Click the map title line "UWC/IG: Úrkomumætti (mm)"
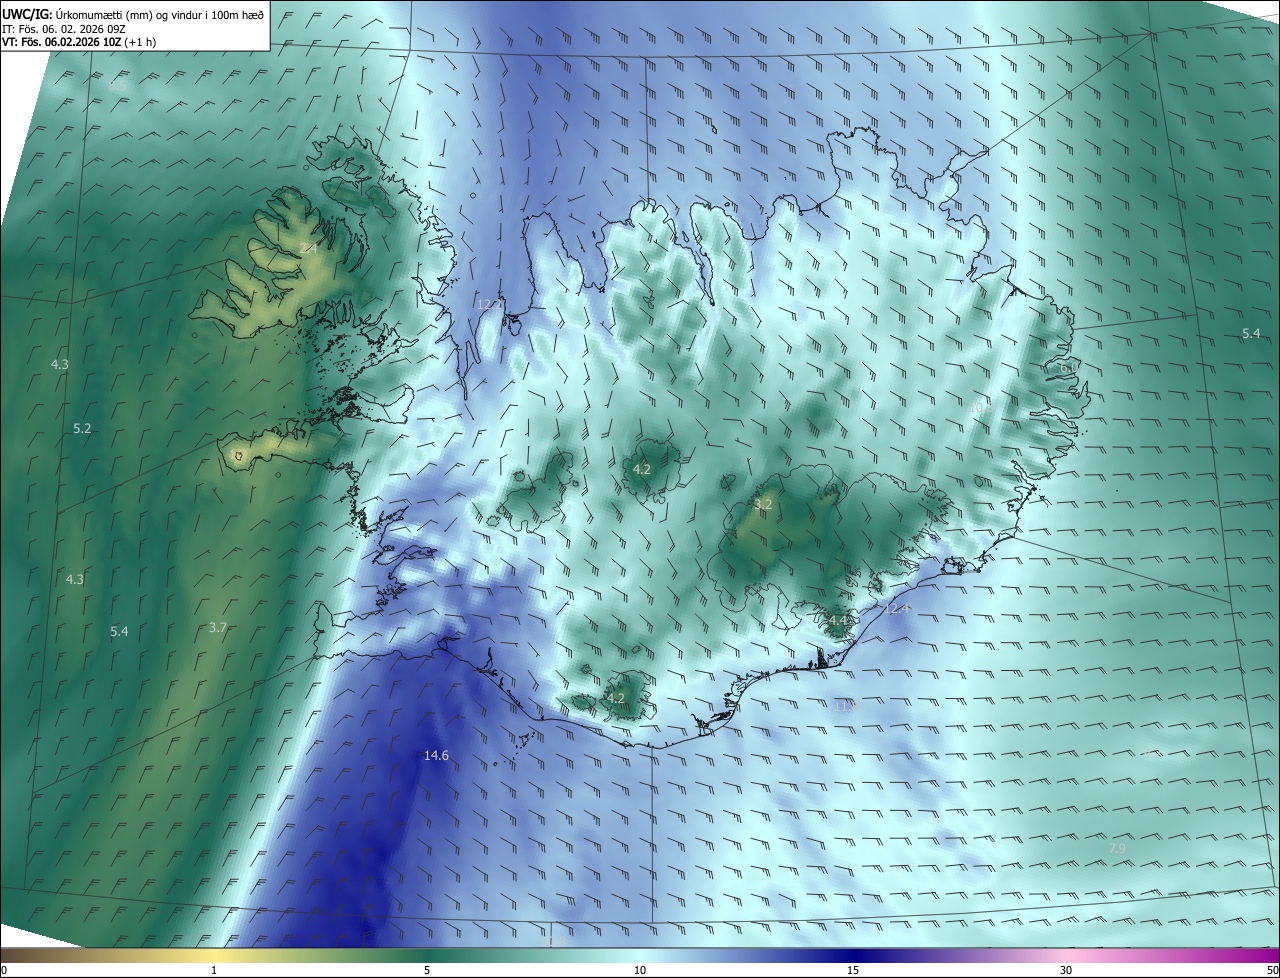This screenshot has width=1280, height=978. (133, 14)
